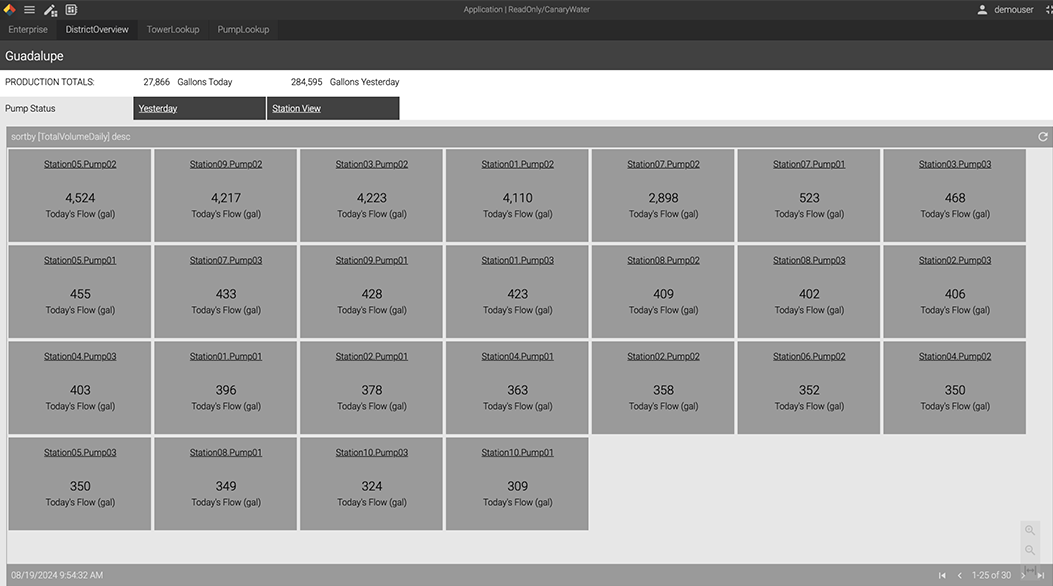Open the hamburger menu
Screen dimensions: 1053x586
[30, 9]
